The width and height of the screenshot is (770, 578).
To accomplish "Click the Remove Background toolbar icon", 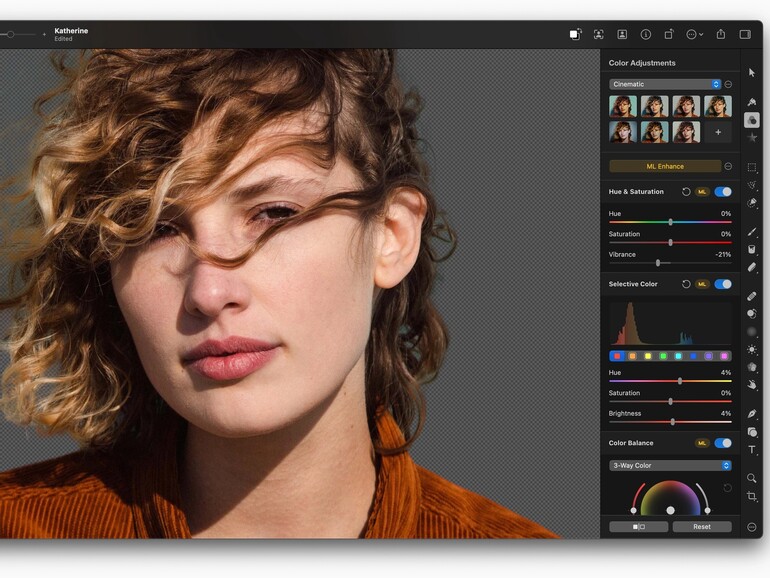I will click(575, 34).
